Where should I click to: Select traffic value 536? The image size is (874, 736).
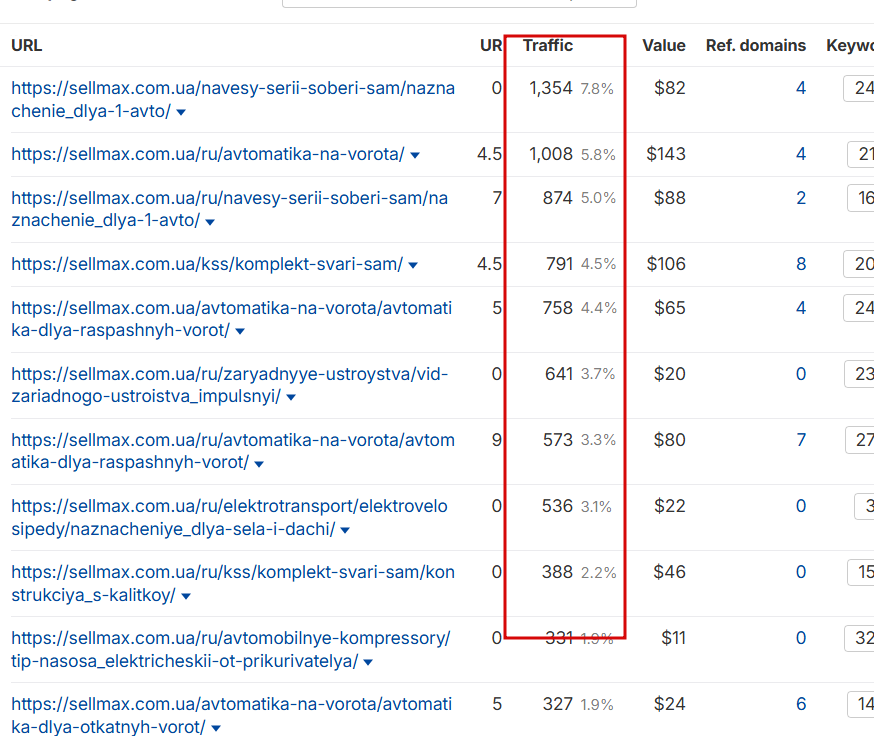tap(557, 506)
